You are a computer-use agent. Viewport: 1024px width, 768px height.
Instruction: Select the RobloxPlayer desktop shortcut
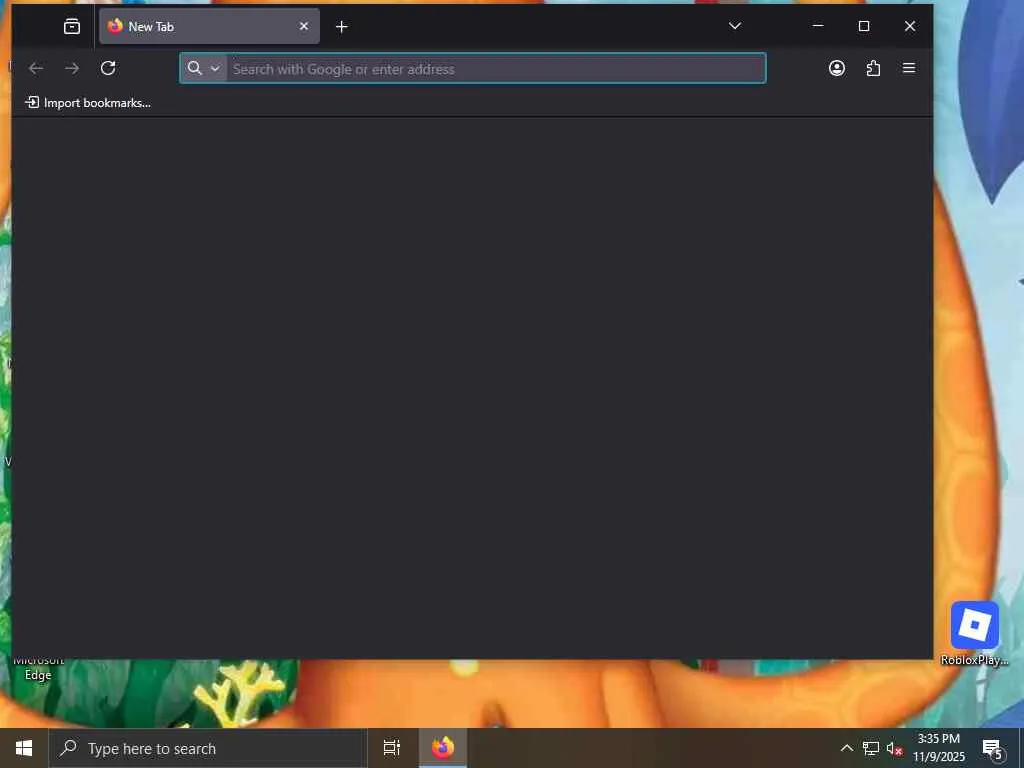tap(974, 634)
